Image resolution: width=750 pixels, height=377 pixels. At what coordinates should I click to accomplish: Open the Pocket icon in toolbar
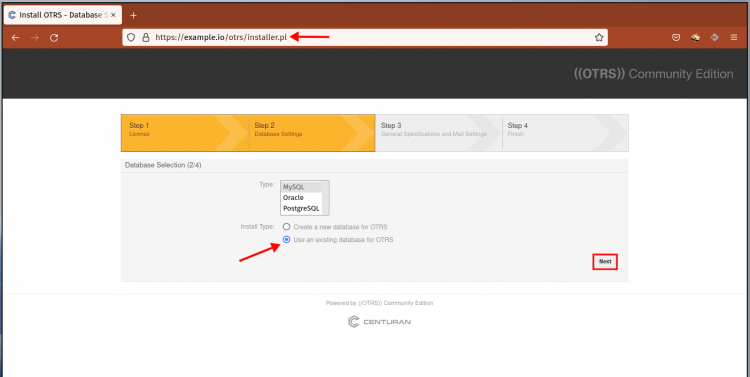click(676, 38)
